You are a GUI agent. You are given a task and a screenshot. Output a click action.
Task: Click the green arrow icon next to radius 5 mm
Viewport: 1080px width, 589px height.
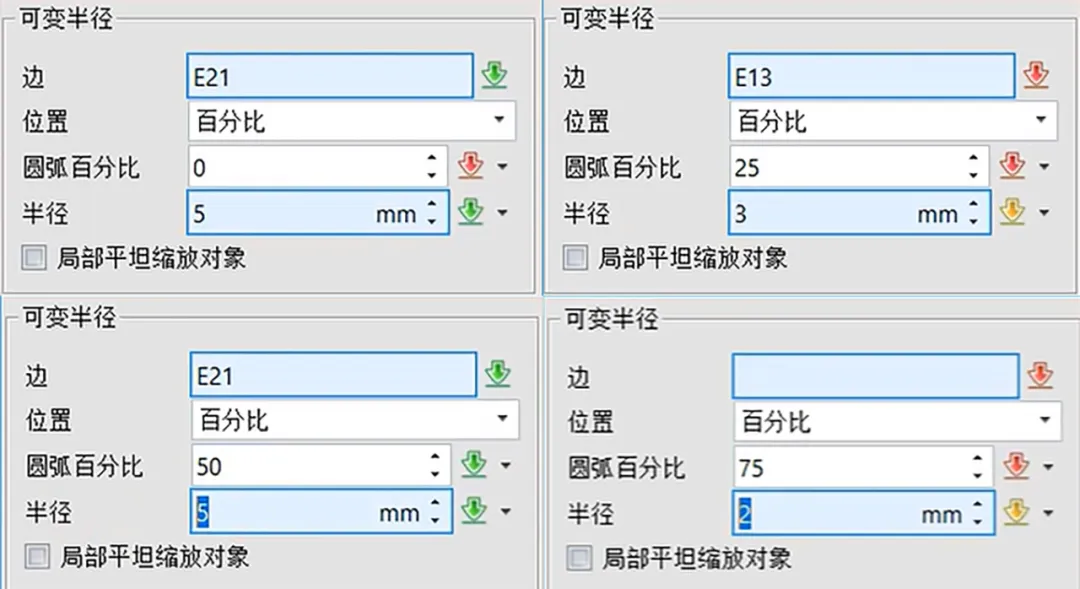tap(470, 212)
